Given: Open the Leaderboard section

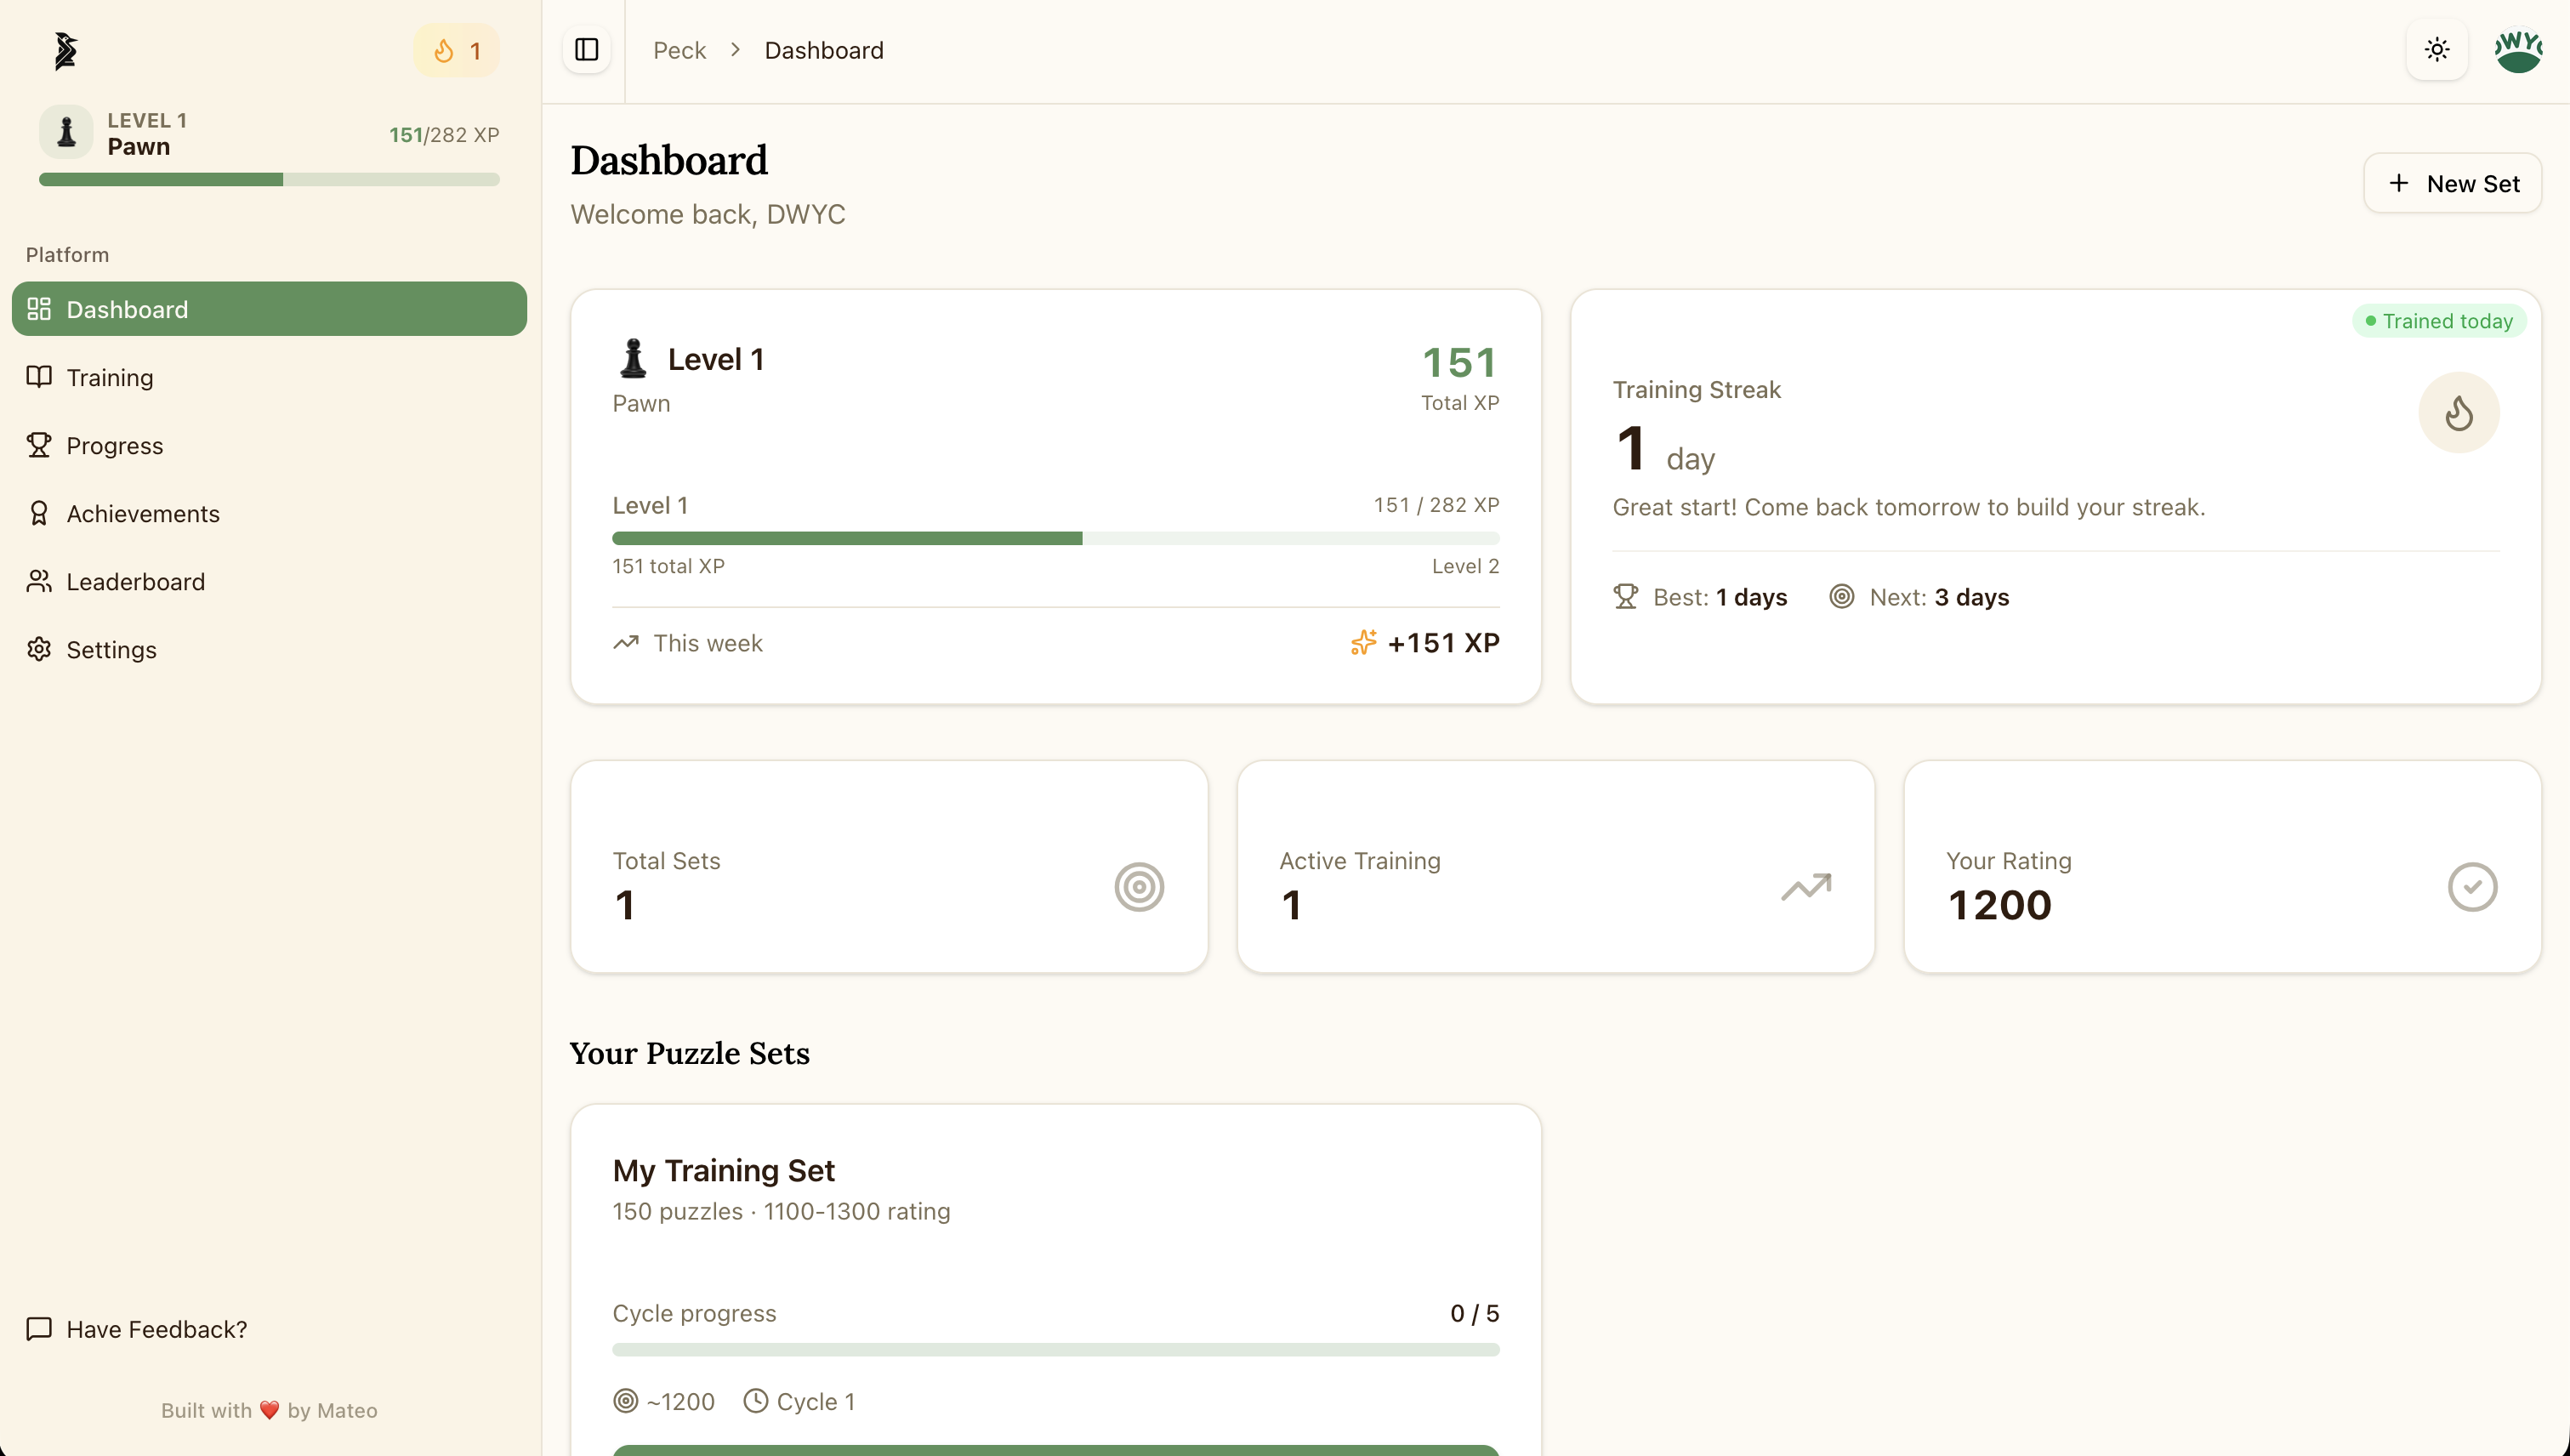Looking at the screenshot, I should 135,581.
